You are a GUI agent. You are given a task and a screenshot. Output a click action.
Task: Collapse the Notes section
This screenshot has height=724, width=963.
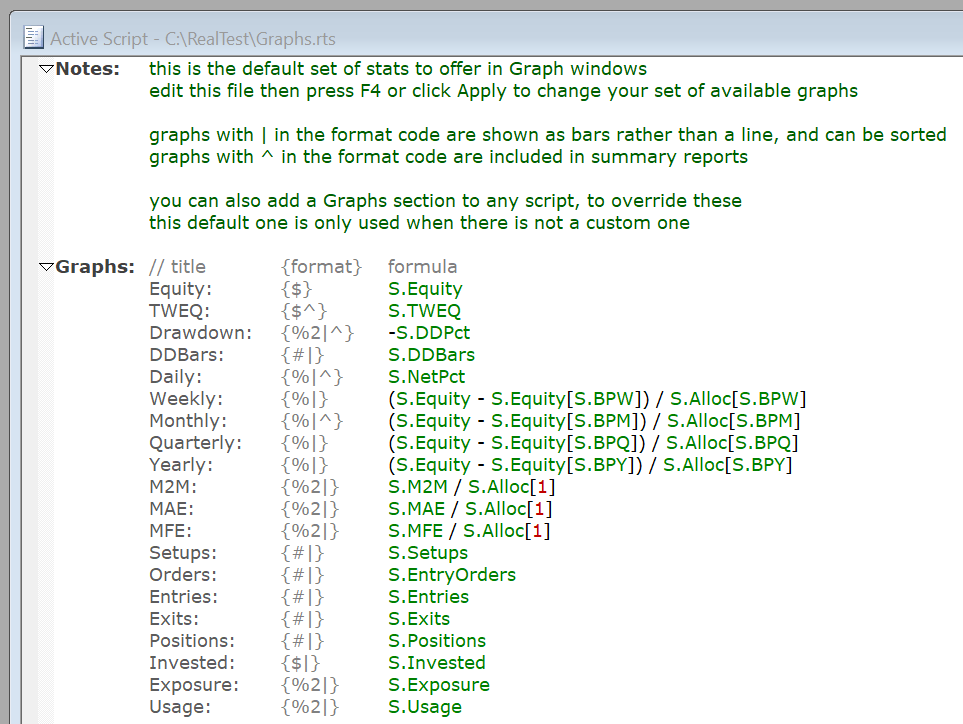(45, 69)
